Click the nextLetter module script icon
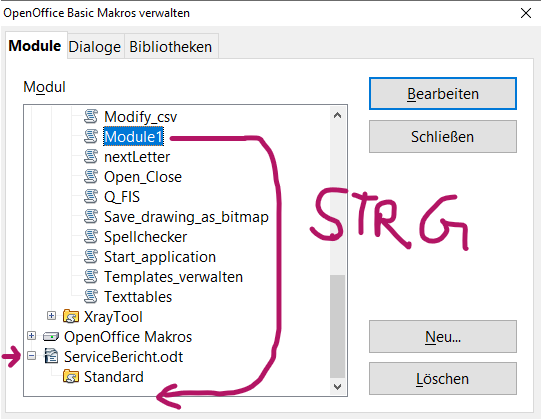 click(x=91, y=156)
